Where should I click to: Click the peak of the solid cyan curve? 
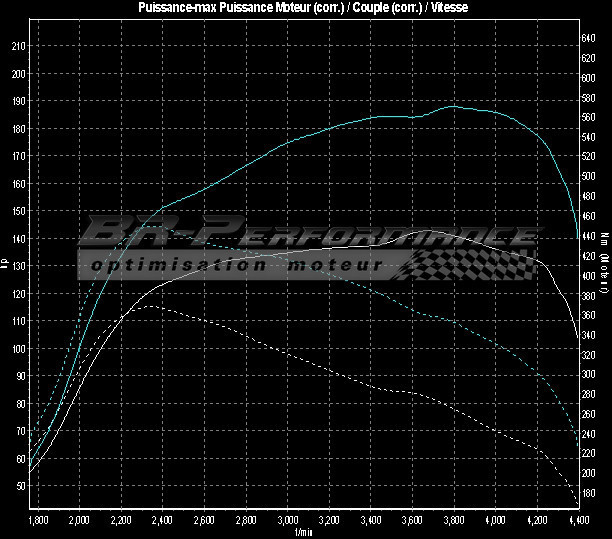click(452, 106)
